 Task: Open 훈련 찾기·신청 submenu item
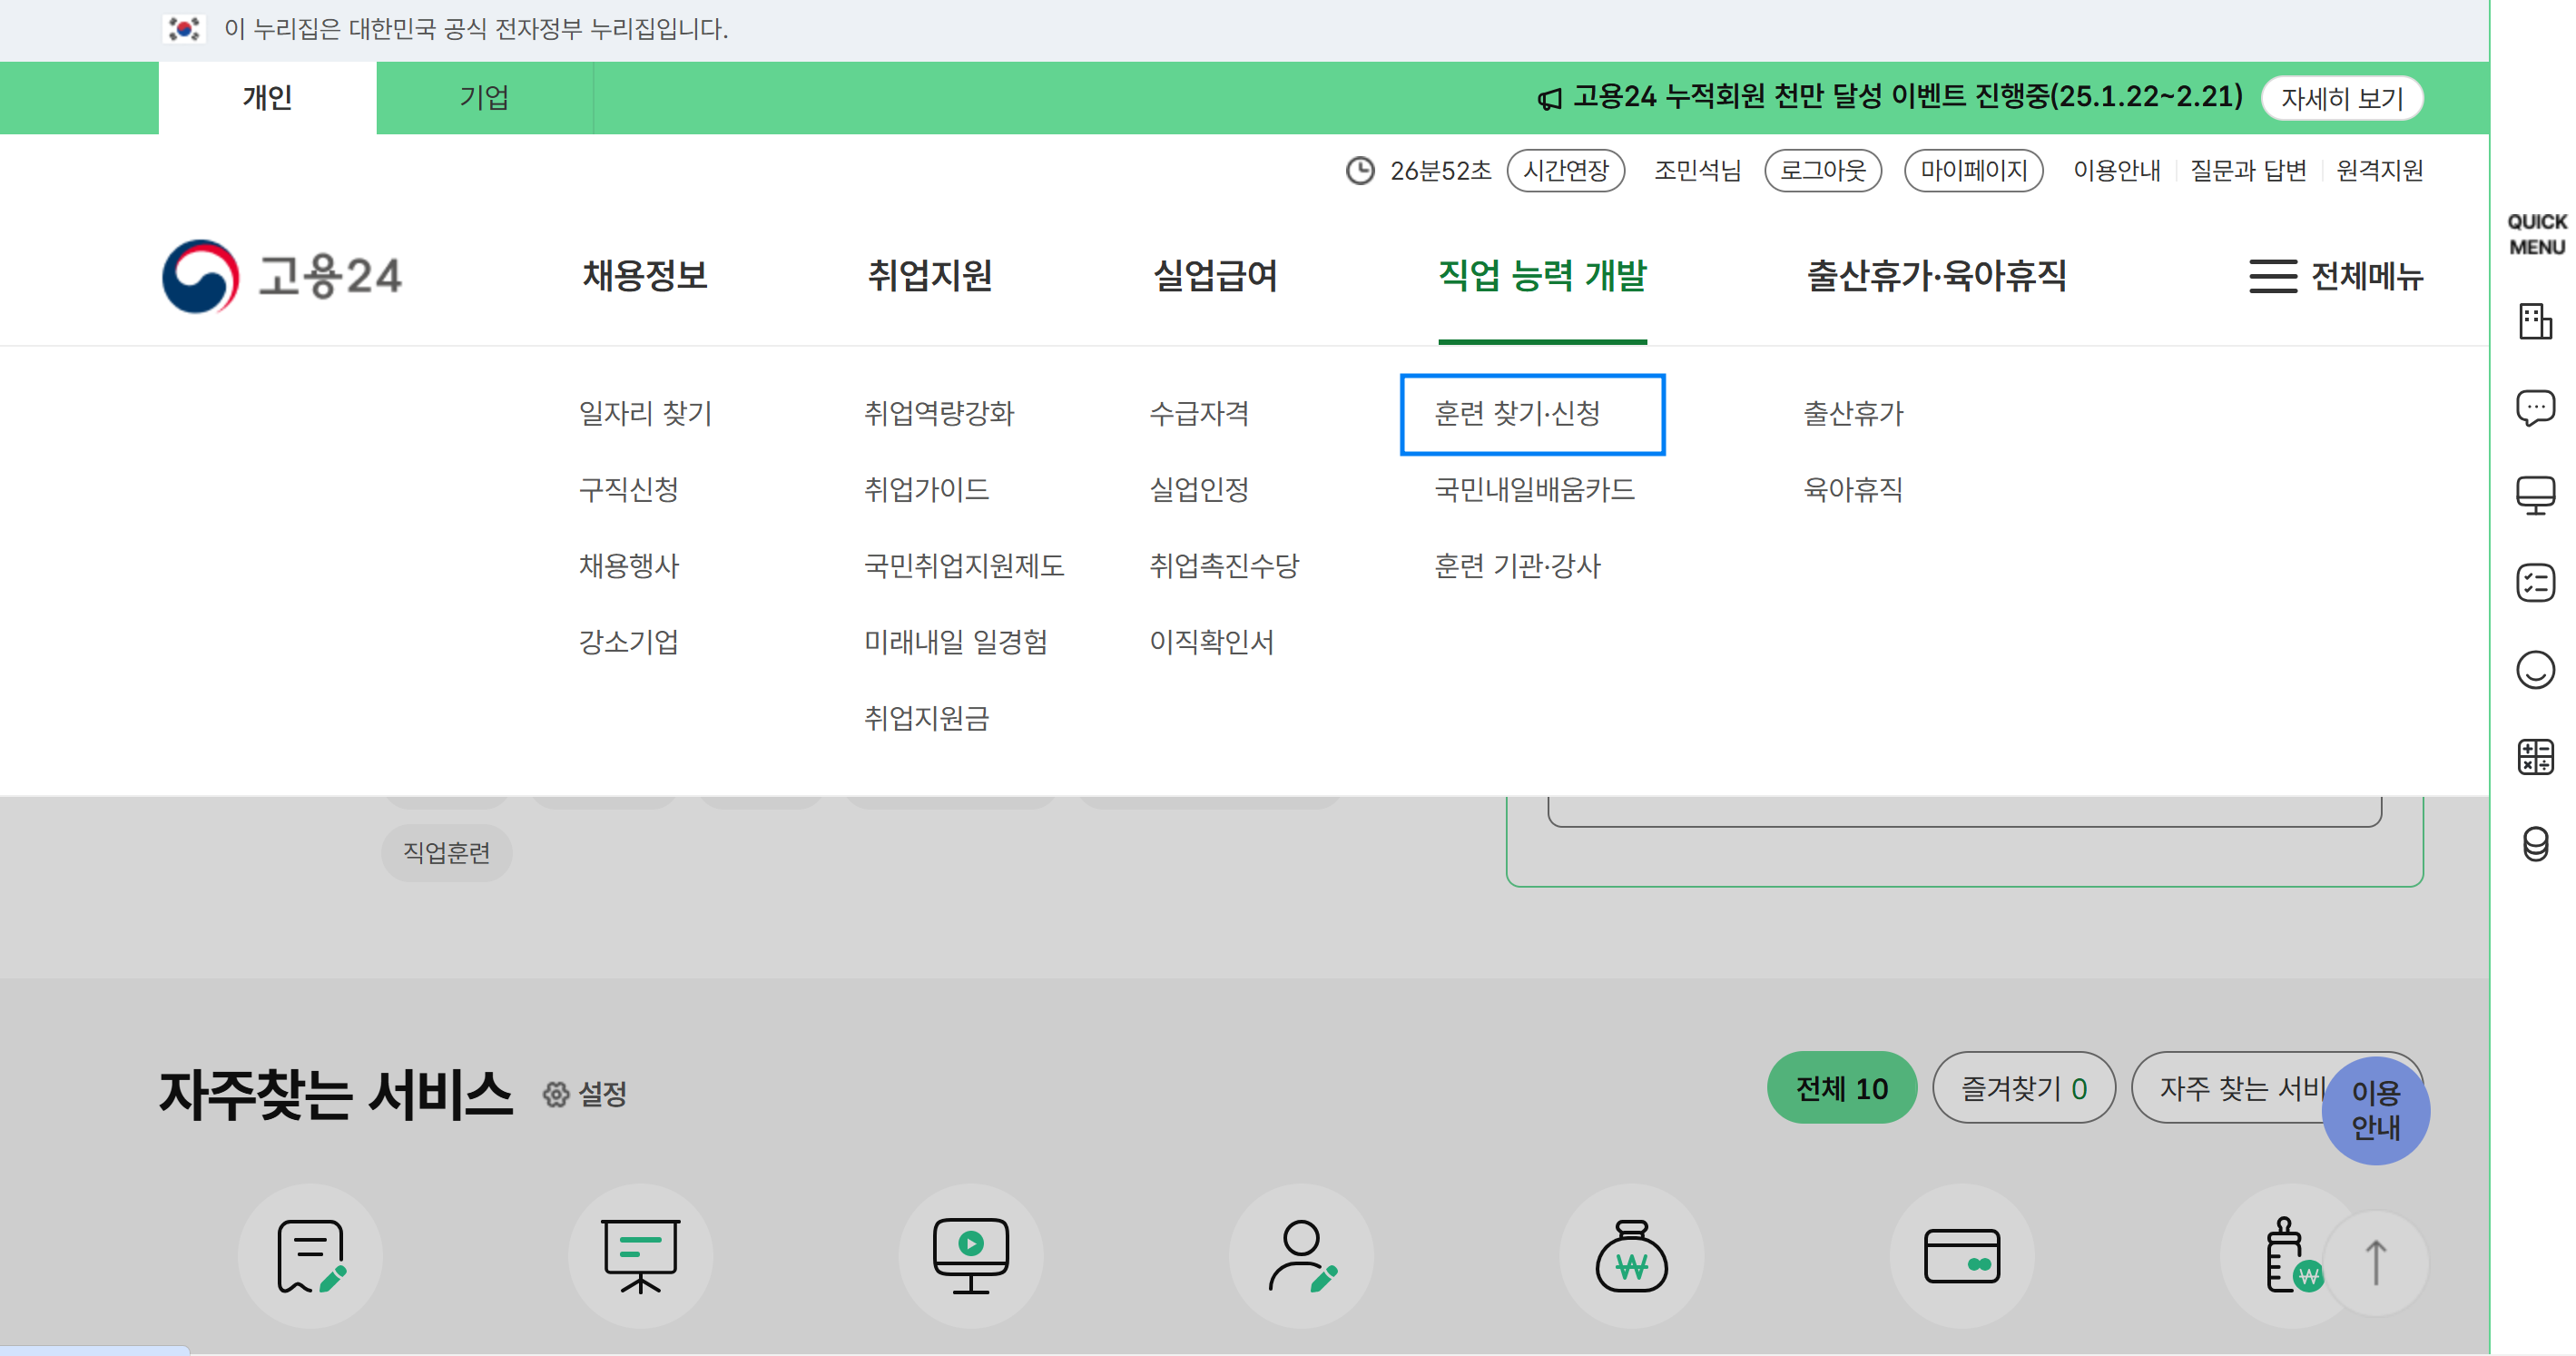(1517, 414)
